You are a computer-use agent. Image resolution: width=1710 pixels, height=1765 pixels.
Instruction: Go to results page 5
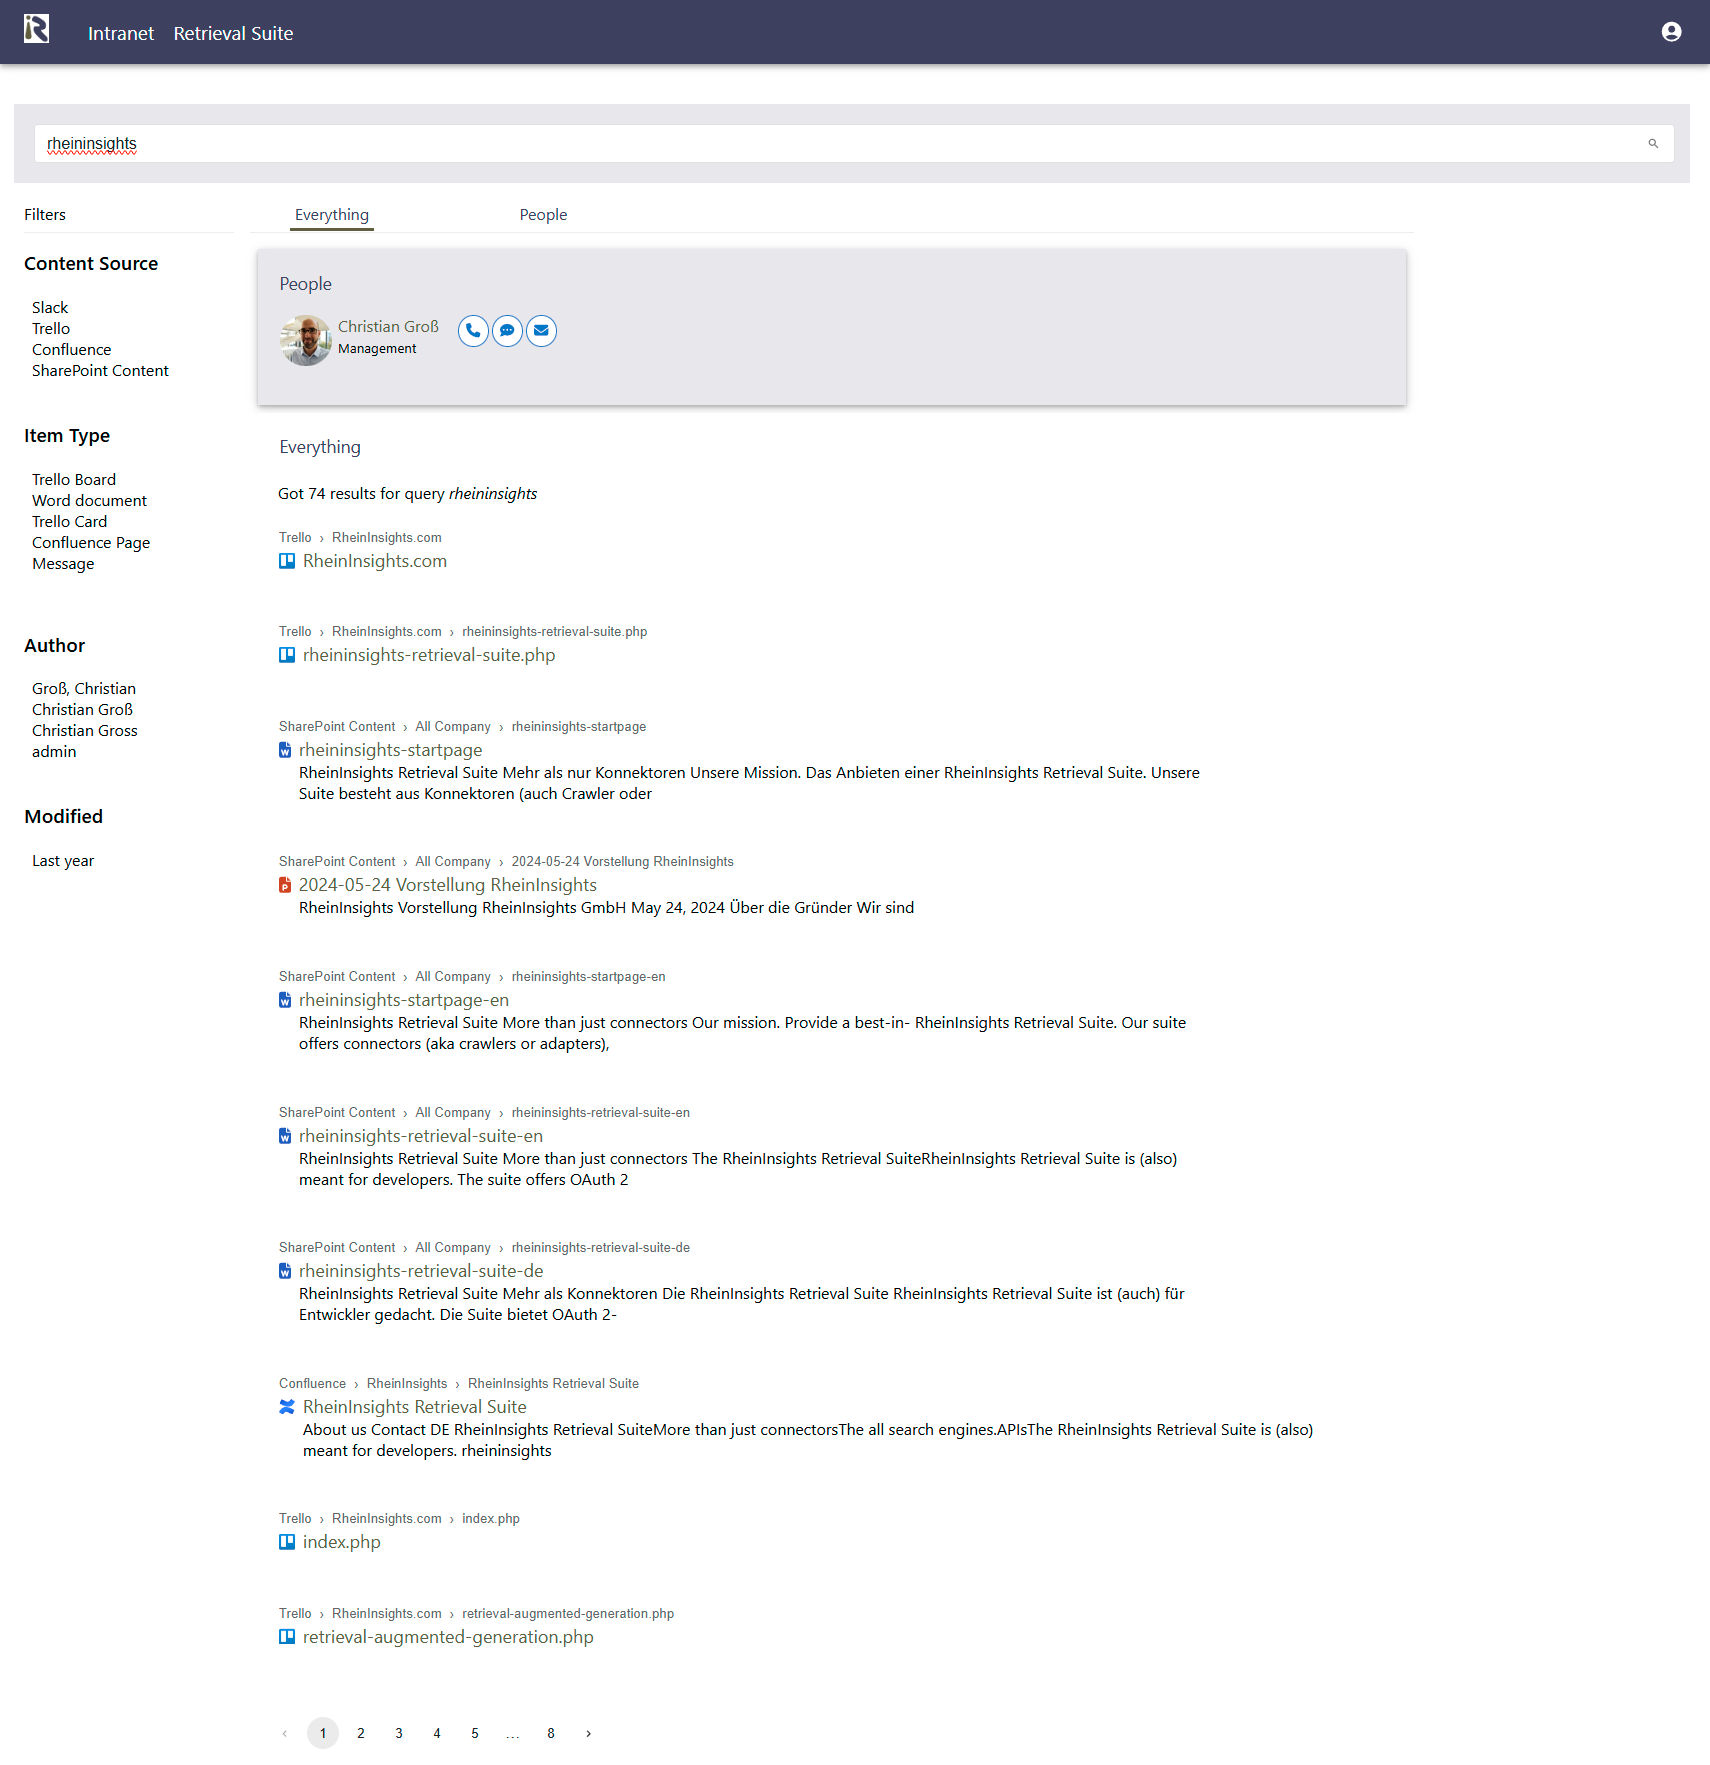(475, 1733)
